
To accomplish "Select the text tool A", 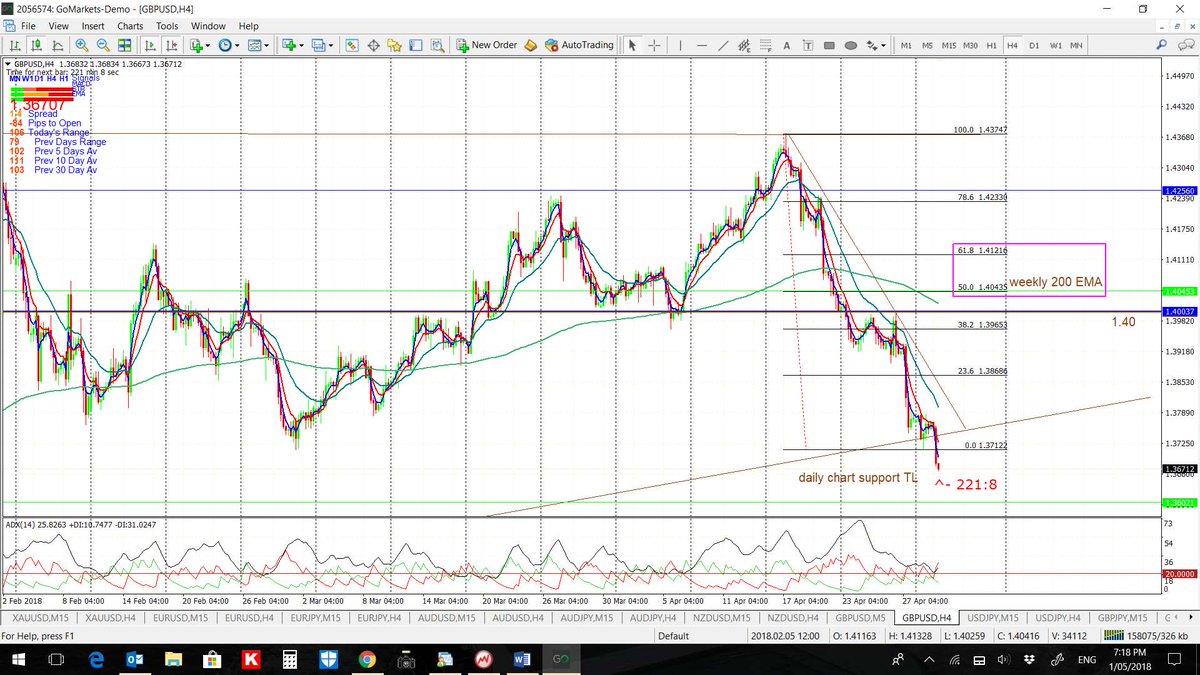I will click(786, 45).
